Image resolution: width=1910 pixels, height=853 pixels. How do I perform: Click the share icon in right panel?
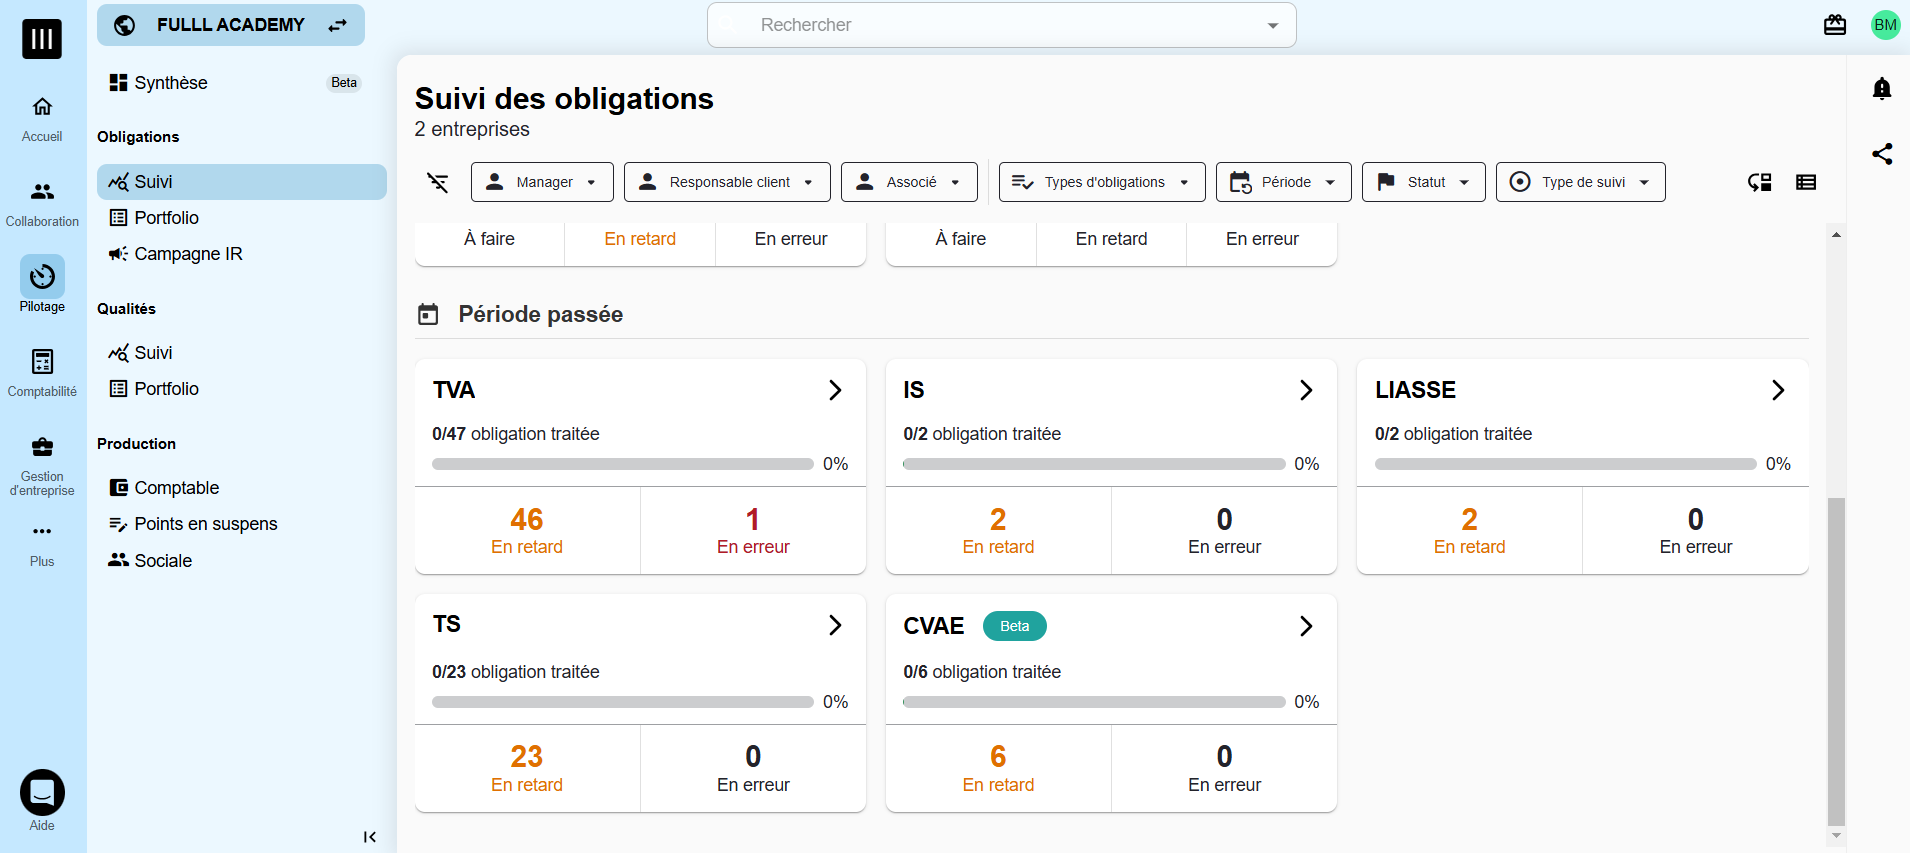click(1881, 154)
